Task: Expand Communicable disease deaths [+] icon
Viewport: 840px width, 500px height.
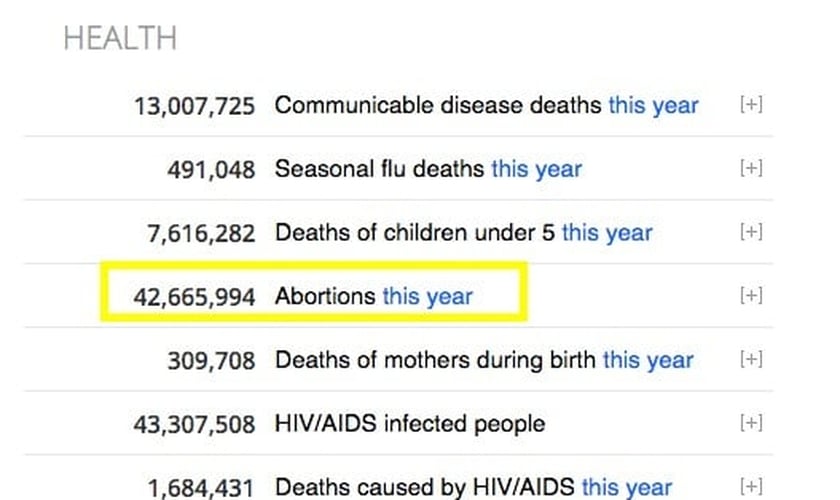Action: [x=751, y=104]
